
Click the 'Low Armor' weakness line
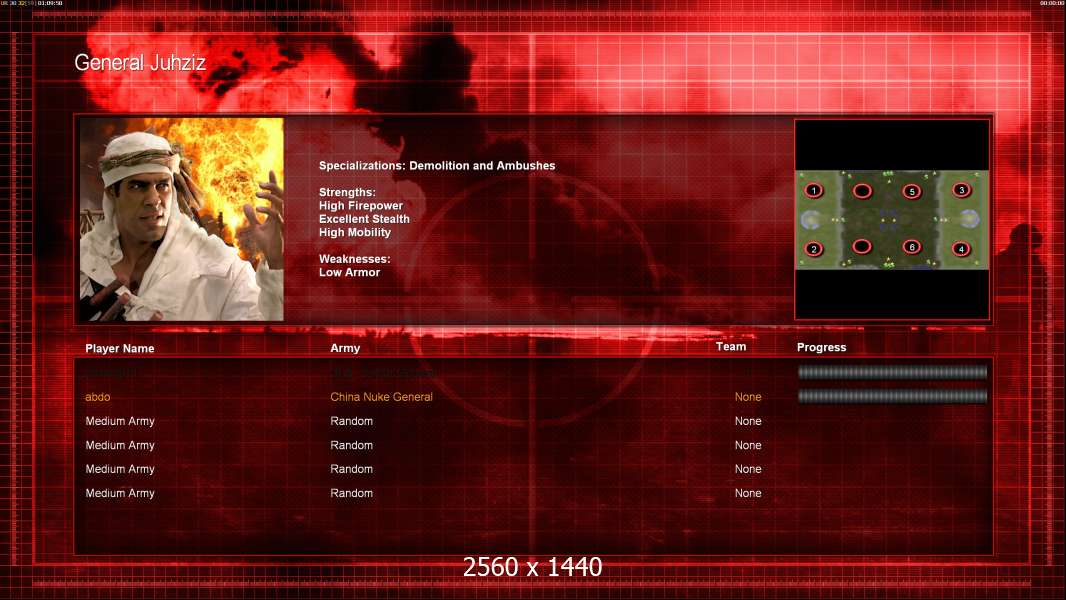[x=349, y=272]
